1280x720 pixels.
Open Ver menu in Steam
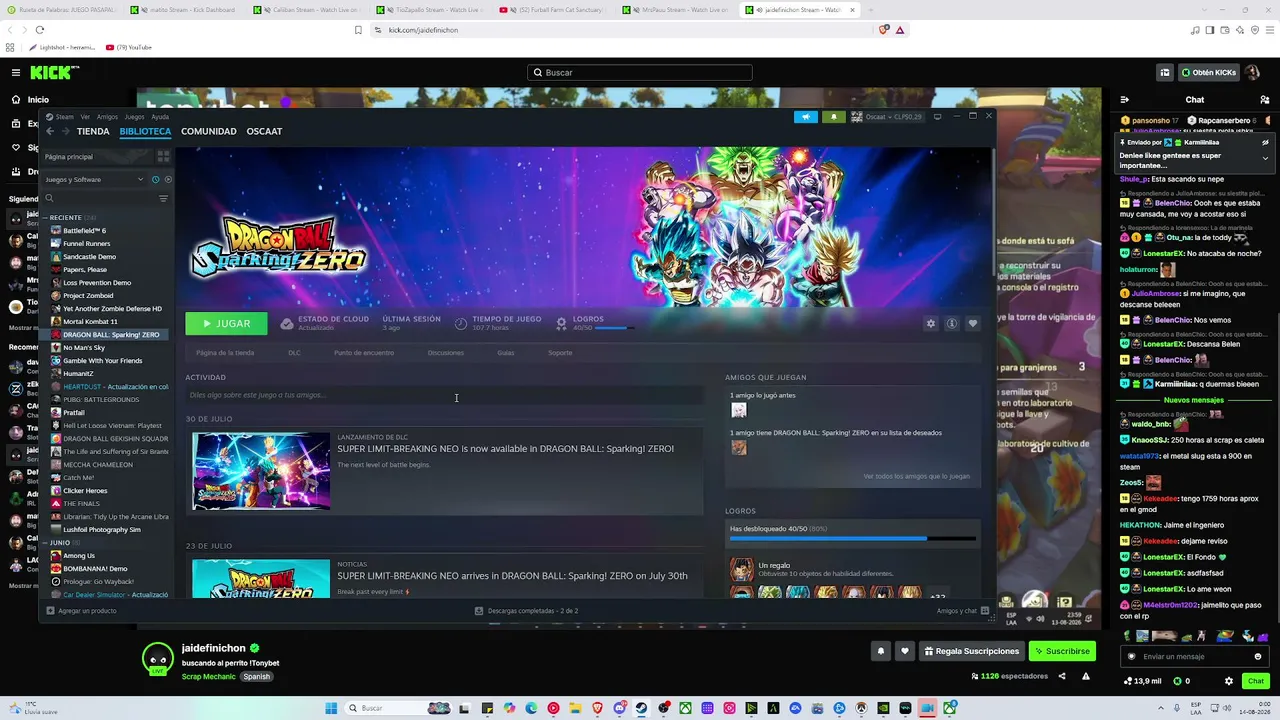pos(85,117)
